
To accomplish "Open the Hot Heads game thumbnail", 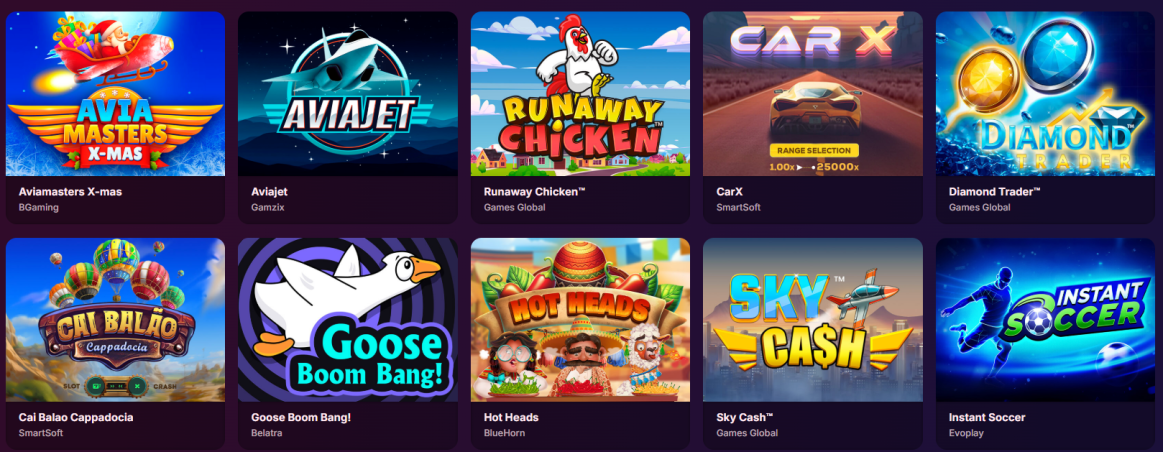I will point(580,320).
